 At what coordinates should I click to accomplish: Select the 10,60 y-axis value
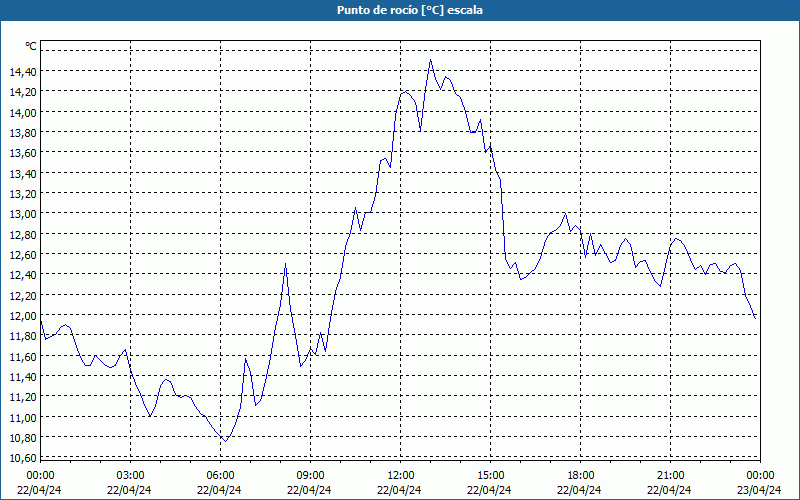tap(23, 458)
